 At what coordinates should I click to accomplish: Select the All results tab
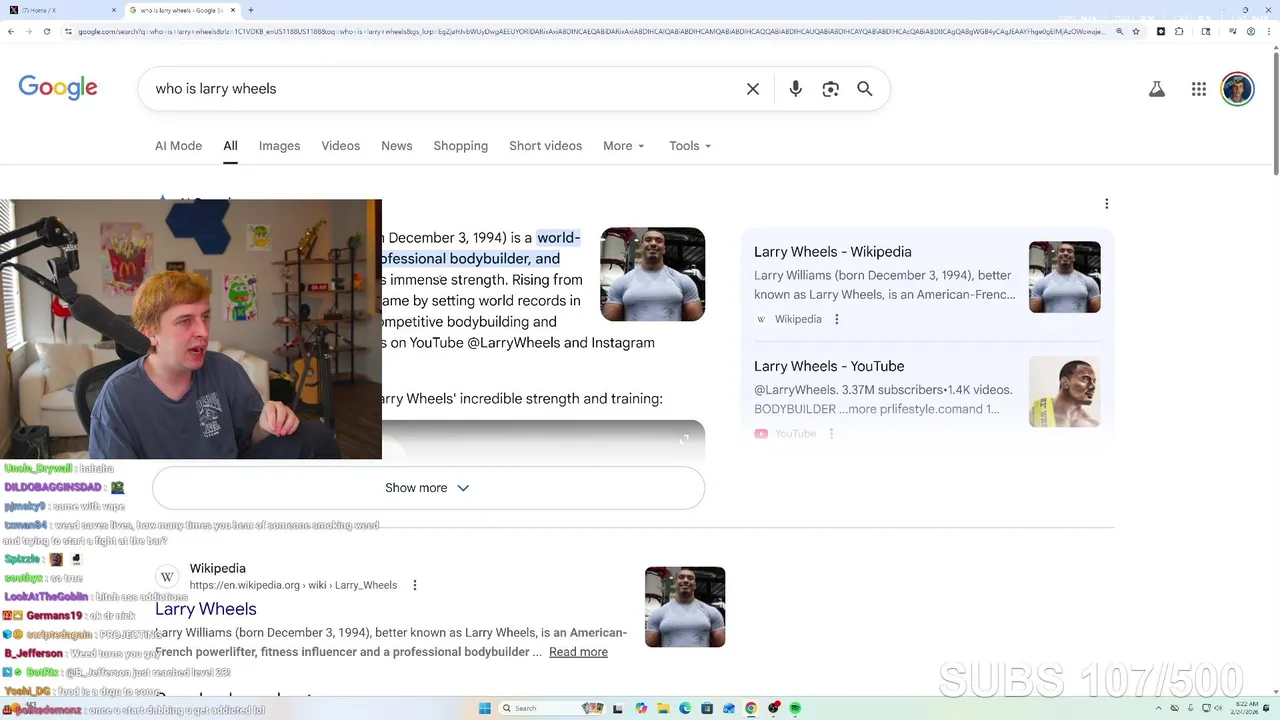click(230, 146)
